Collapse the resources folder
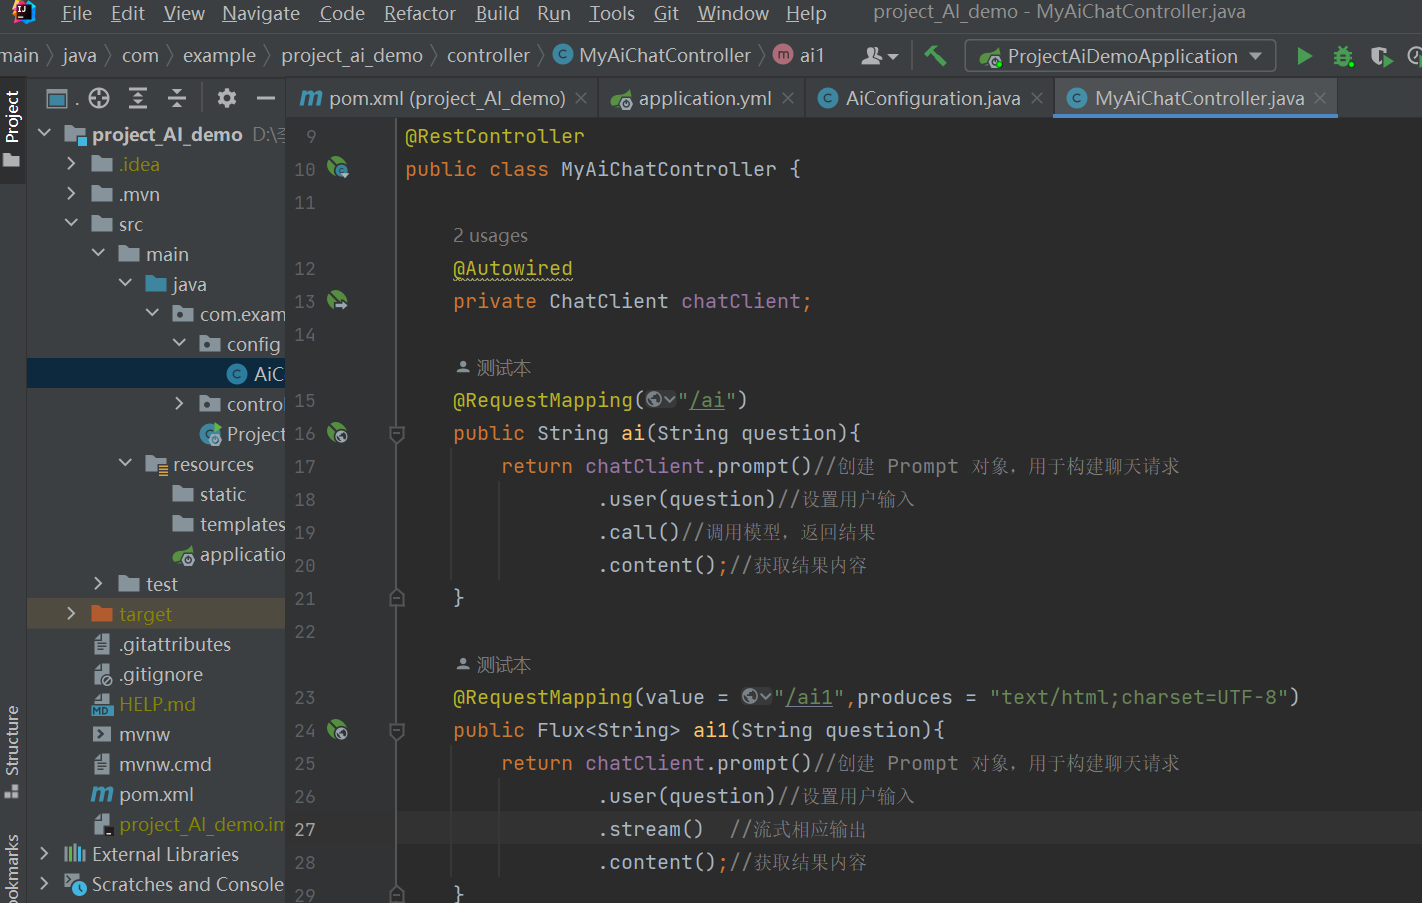1422x903 pixels. click(x=125, y=464)
